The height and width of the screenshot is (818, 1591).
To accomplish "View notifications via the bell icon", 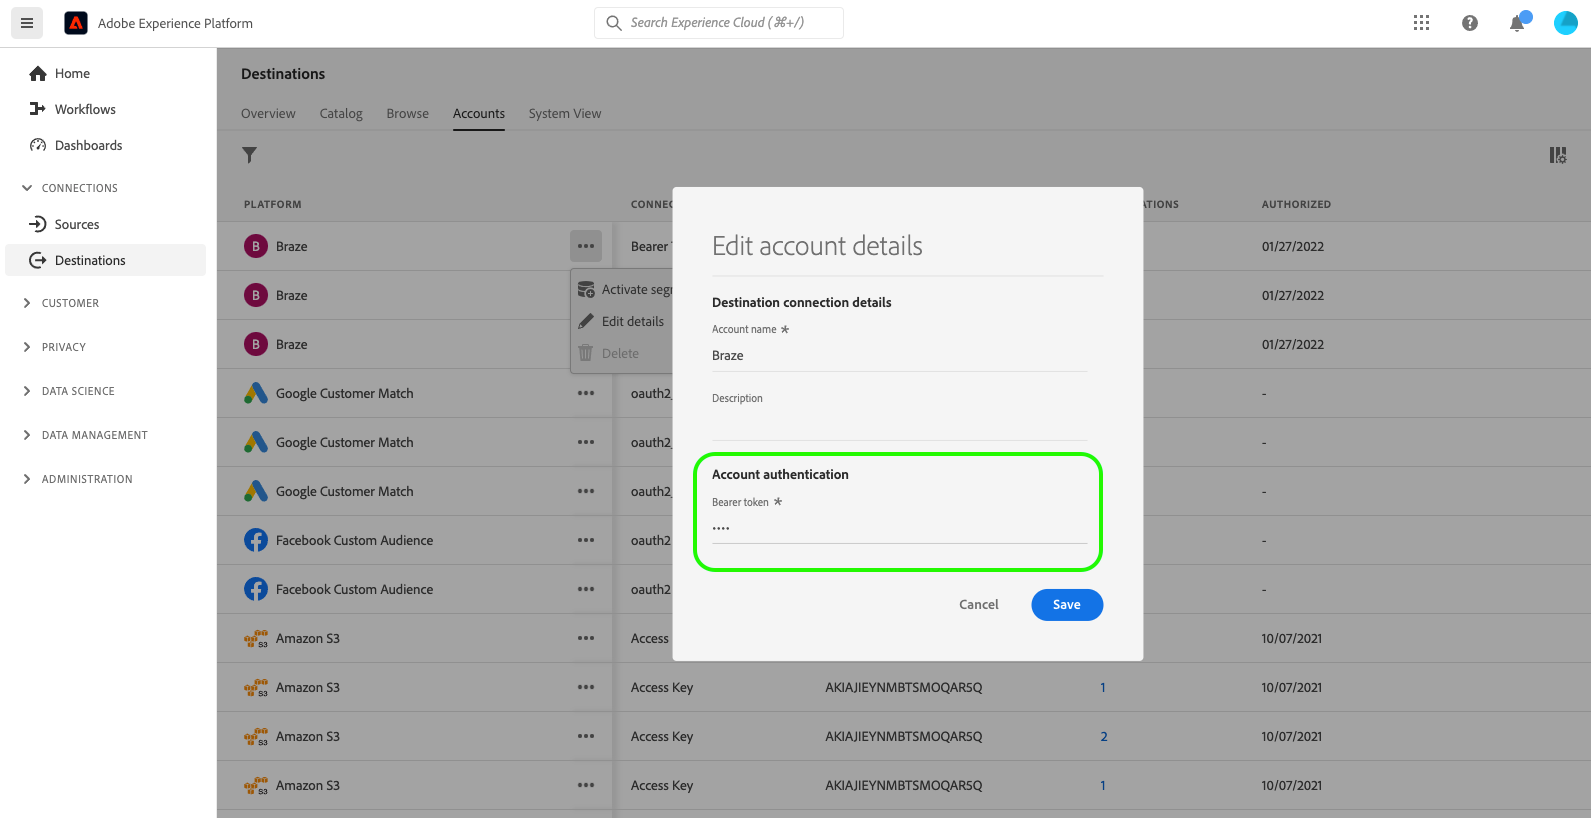I will coord(1517,23).
